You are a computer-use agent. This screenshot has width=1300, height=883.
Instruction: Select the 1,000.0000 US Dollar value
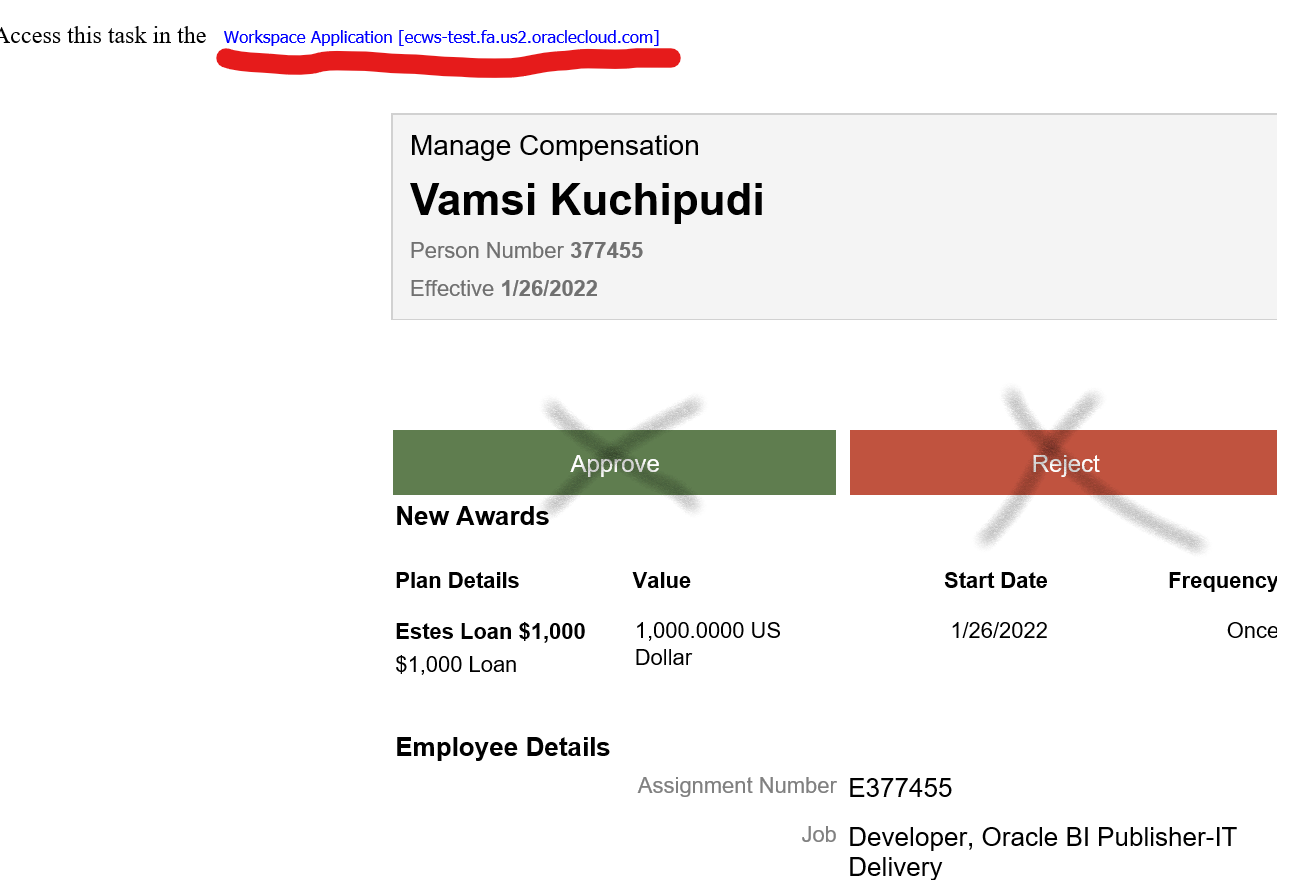click(x=707, y=643)
